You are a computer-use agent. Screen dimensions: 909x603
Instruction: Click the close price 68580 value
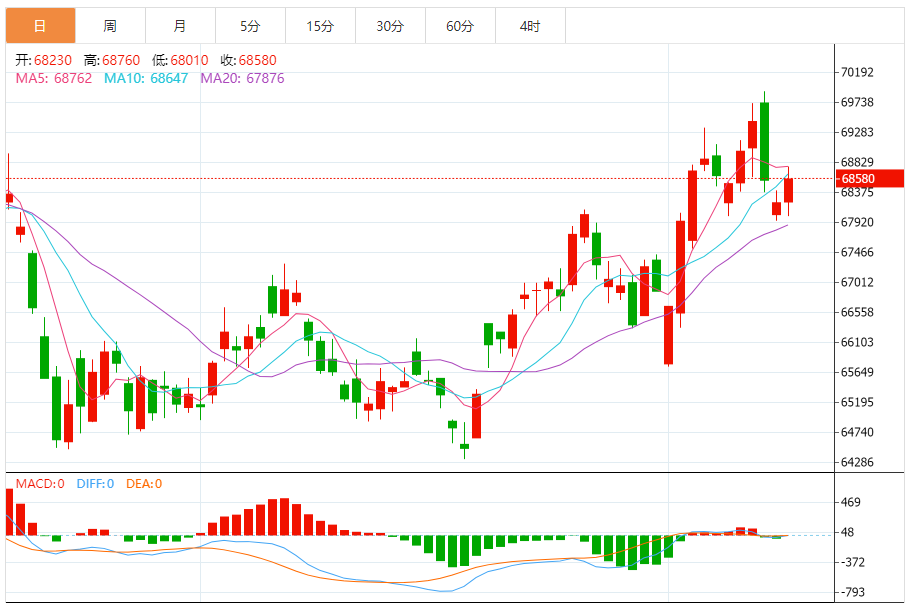(258, 60)
